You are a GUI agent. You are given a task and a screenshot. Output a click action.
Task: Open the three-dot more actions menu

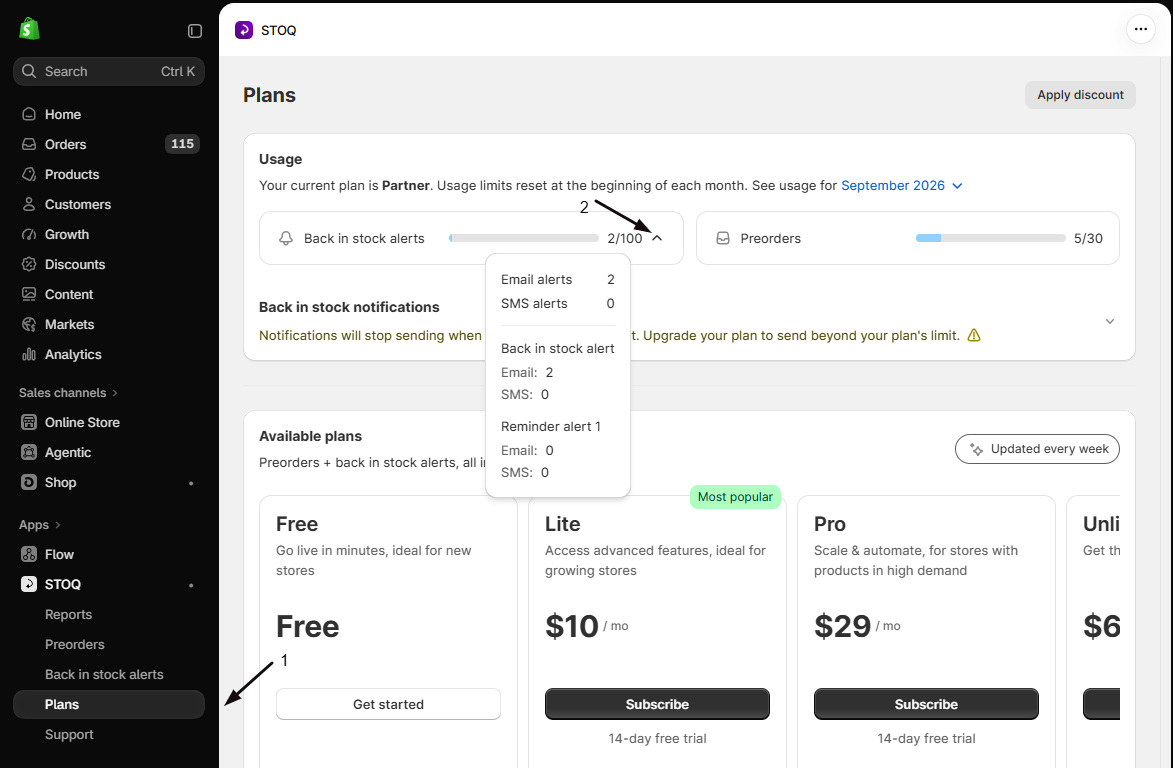1140,29
